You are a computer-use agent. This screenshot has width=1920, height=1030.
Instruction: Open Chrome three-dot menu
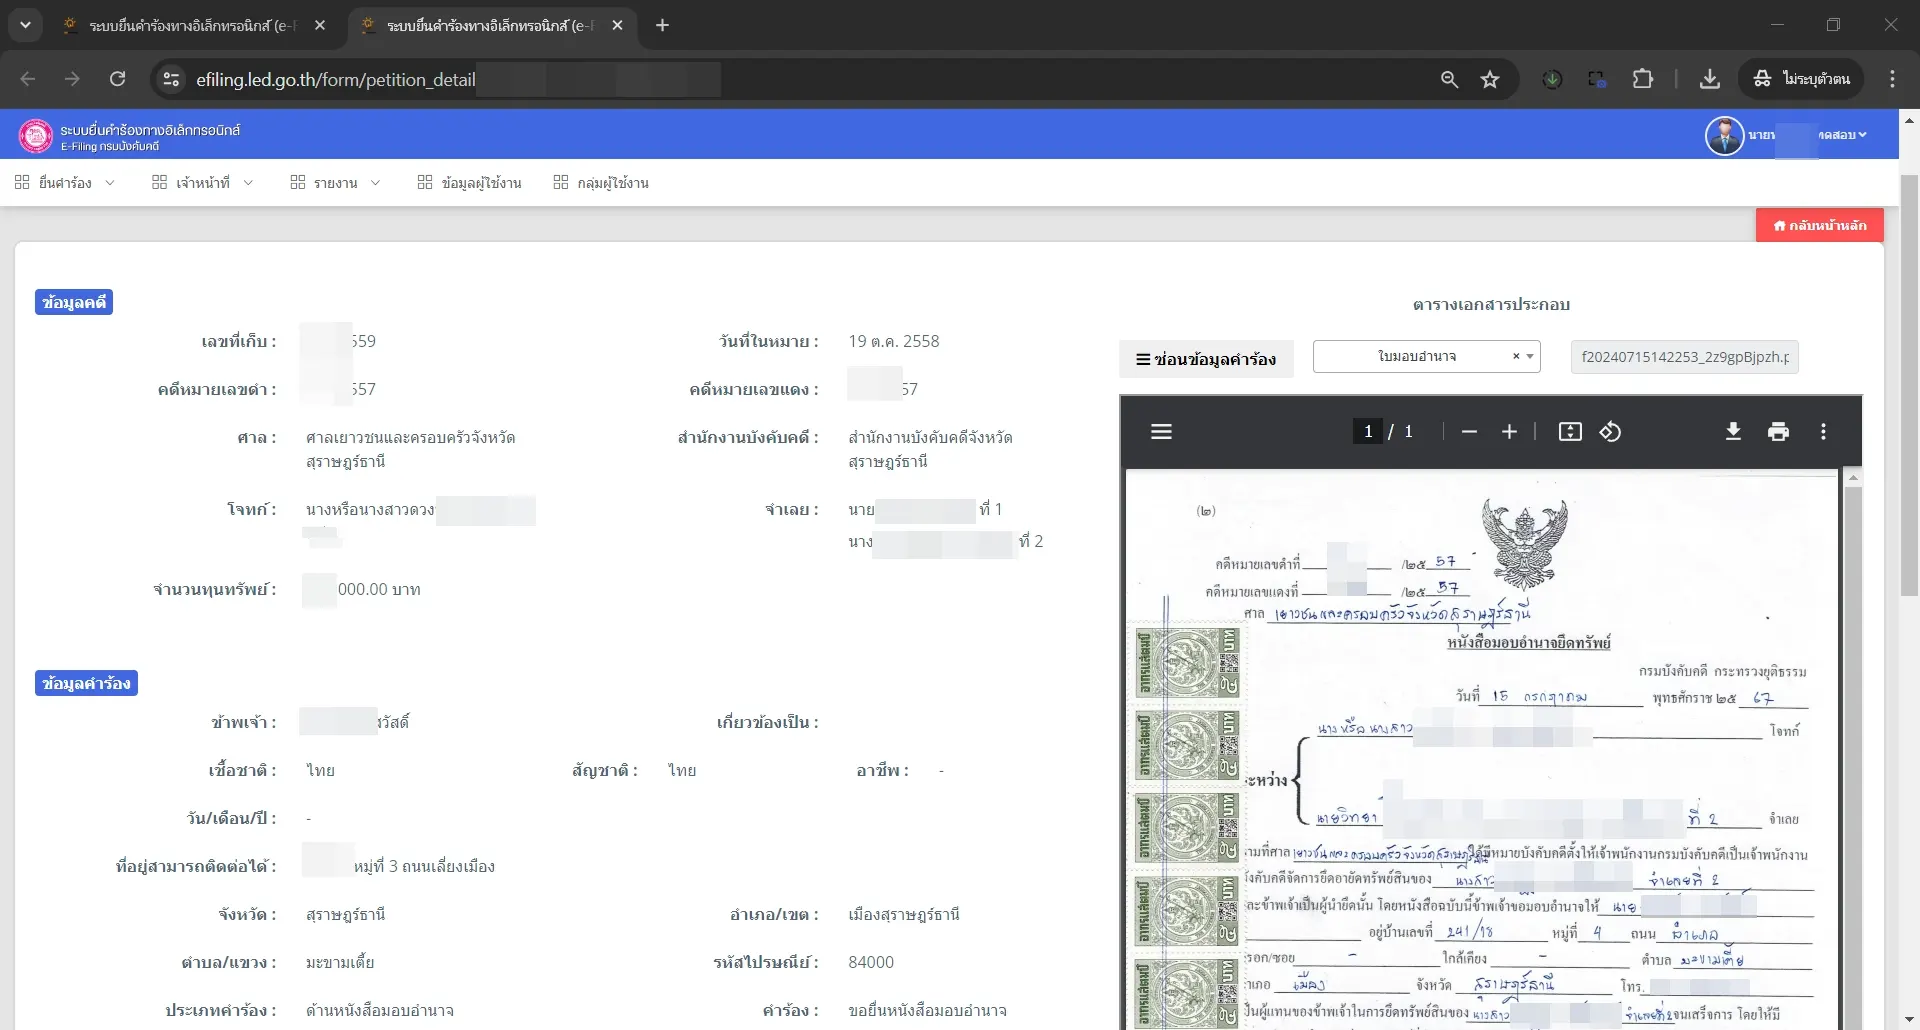point(1892,79)
